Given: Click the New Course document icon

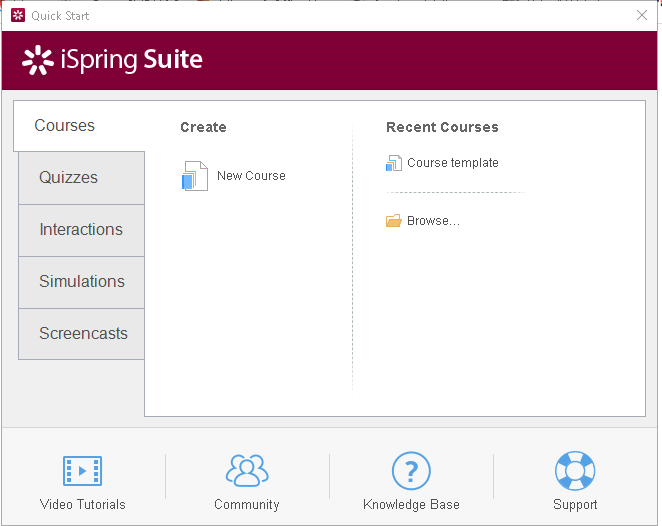Looking at the screenshot, I should pyautogui.click(x=195, y=176).
